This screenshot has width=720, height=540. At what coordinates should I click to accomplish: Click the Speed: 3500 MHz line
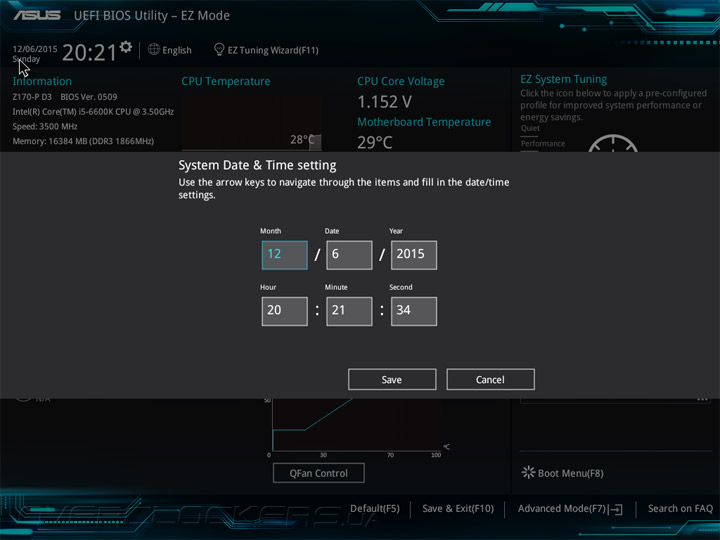(45, 126)
